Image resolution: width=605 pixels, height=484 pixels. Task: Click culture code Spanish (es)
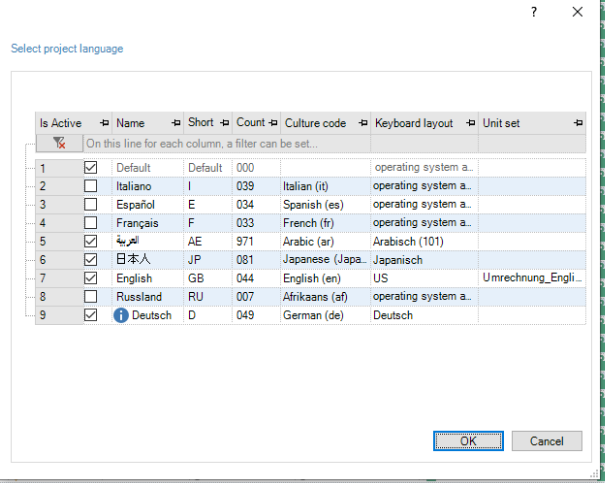[325, 205]
